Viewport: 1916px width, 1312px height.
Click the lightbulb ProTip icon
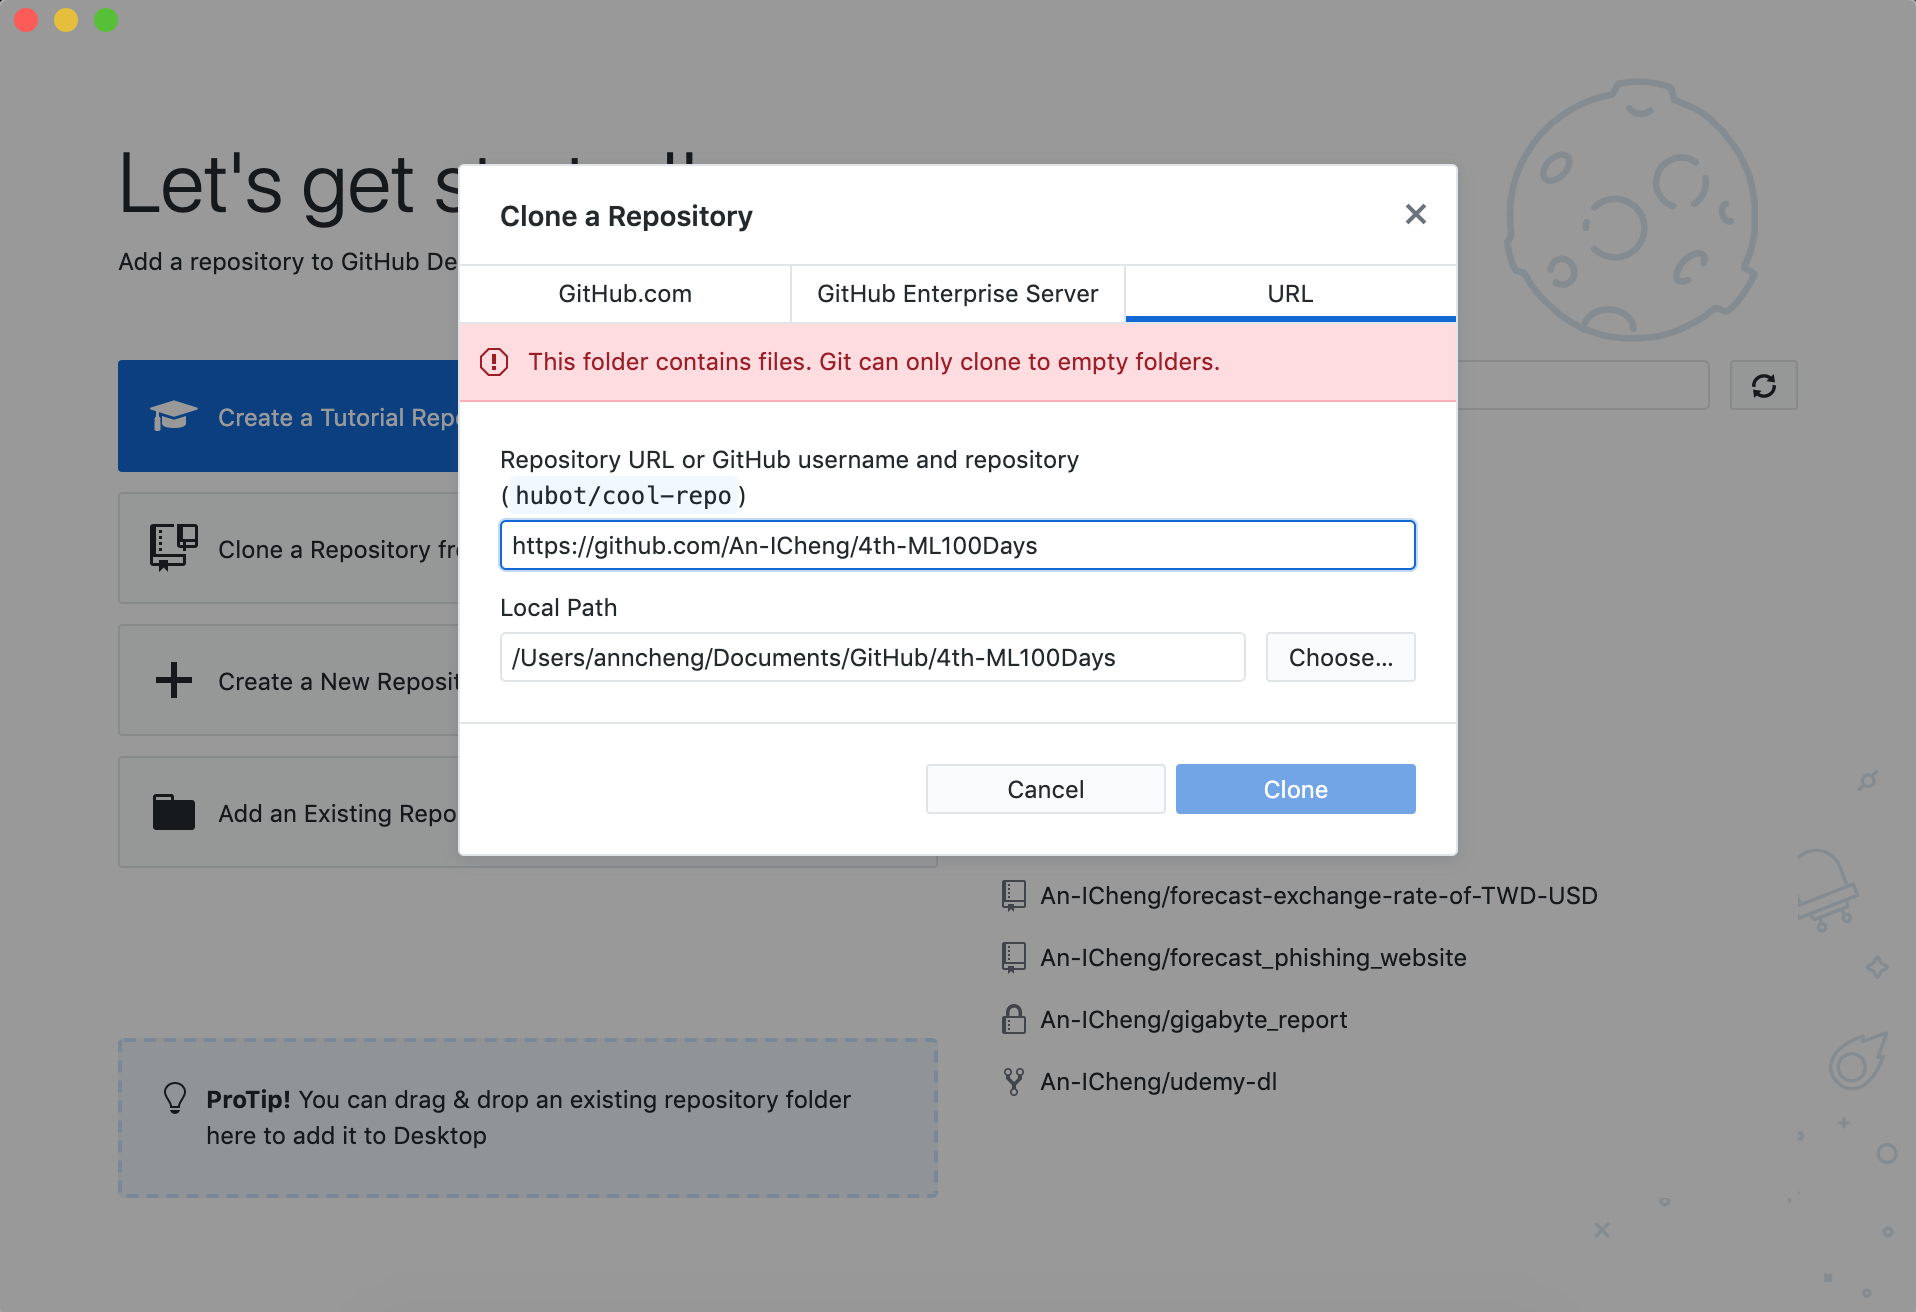[x=174, y=1098]
